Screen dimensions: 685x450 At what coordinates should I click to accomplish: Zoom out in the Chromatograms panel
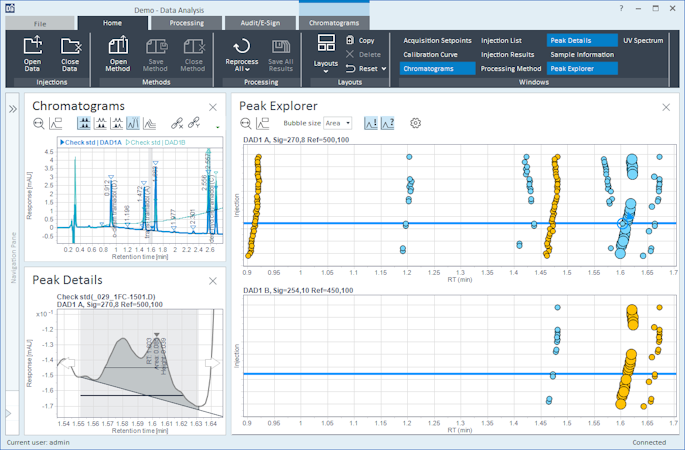[x=39, y=124]
